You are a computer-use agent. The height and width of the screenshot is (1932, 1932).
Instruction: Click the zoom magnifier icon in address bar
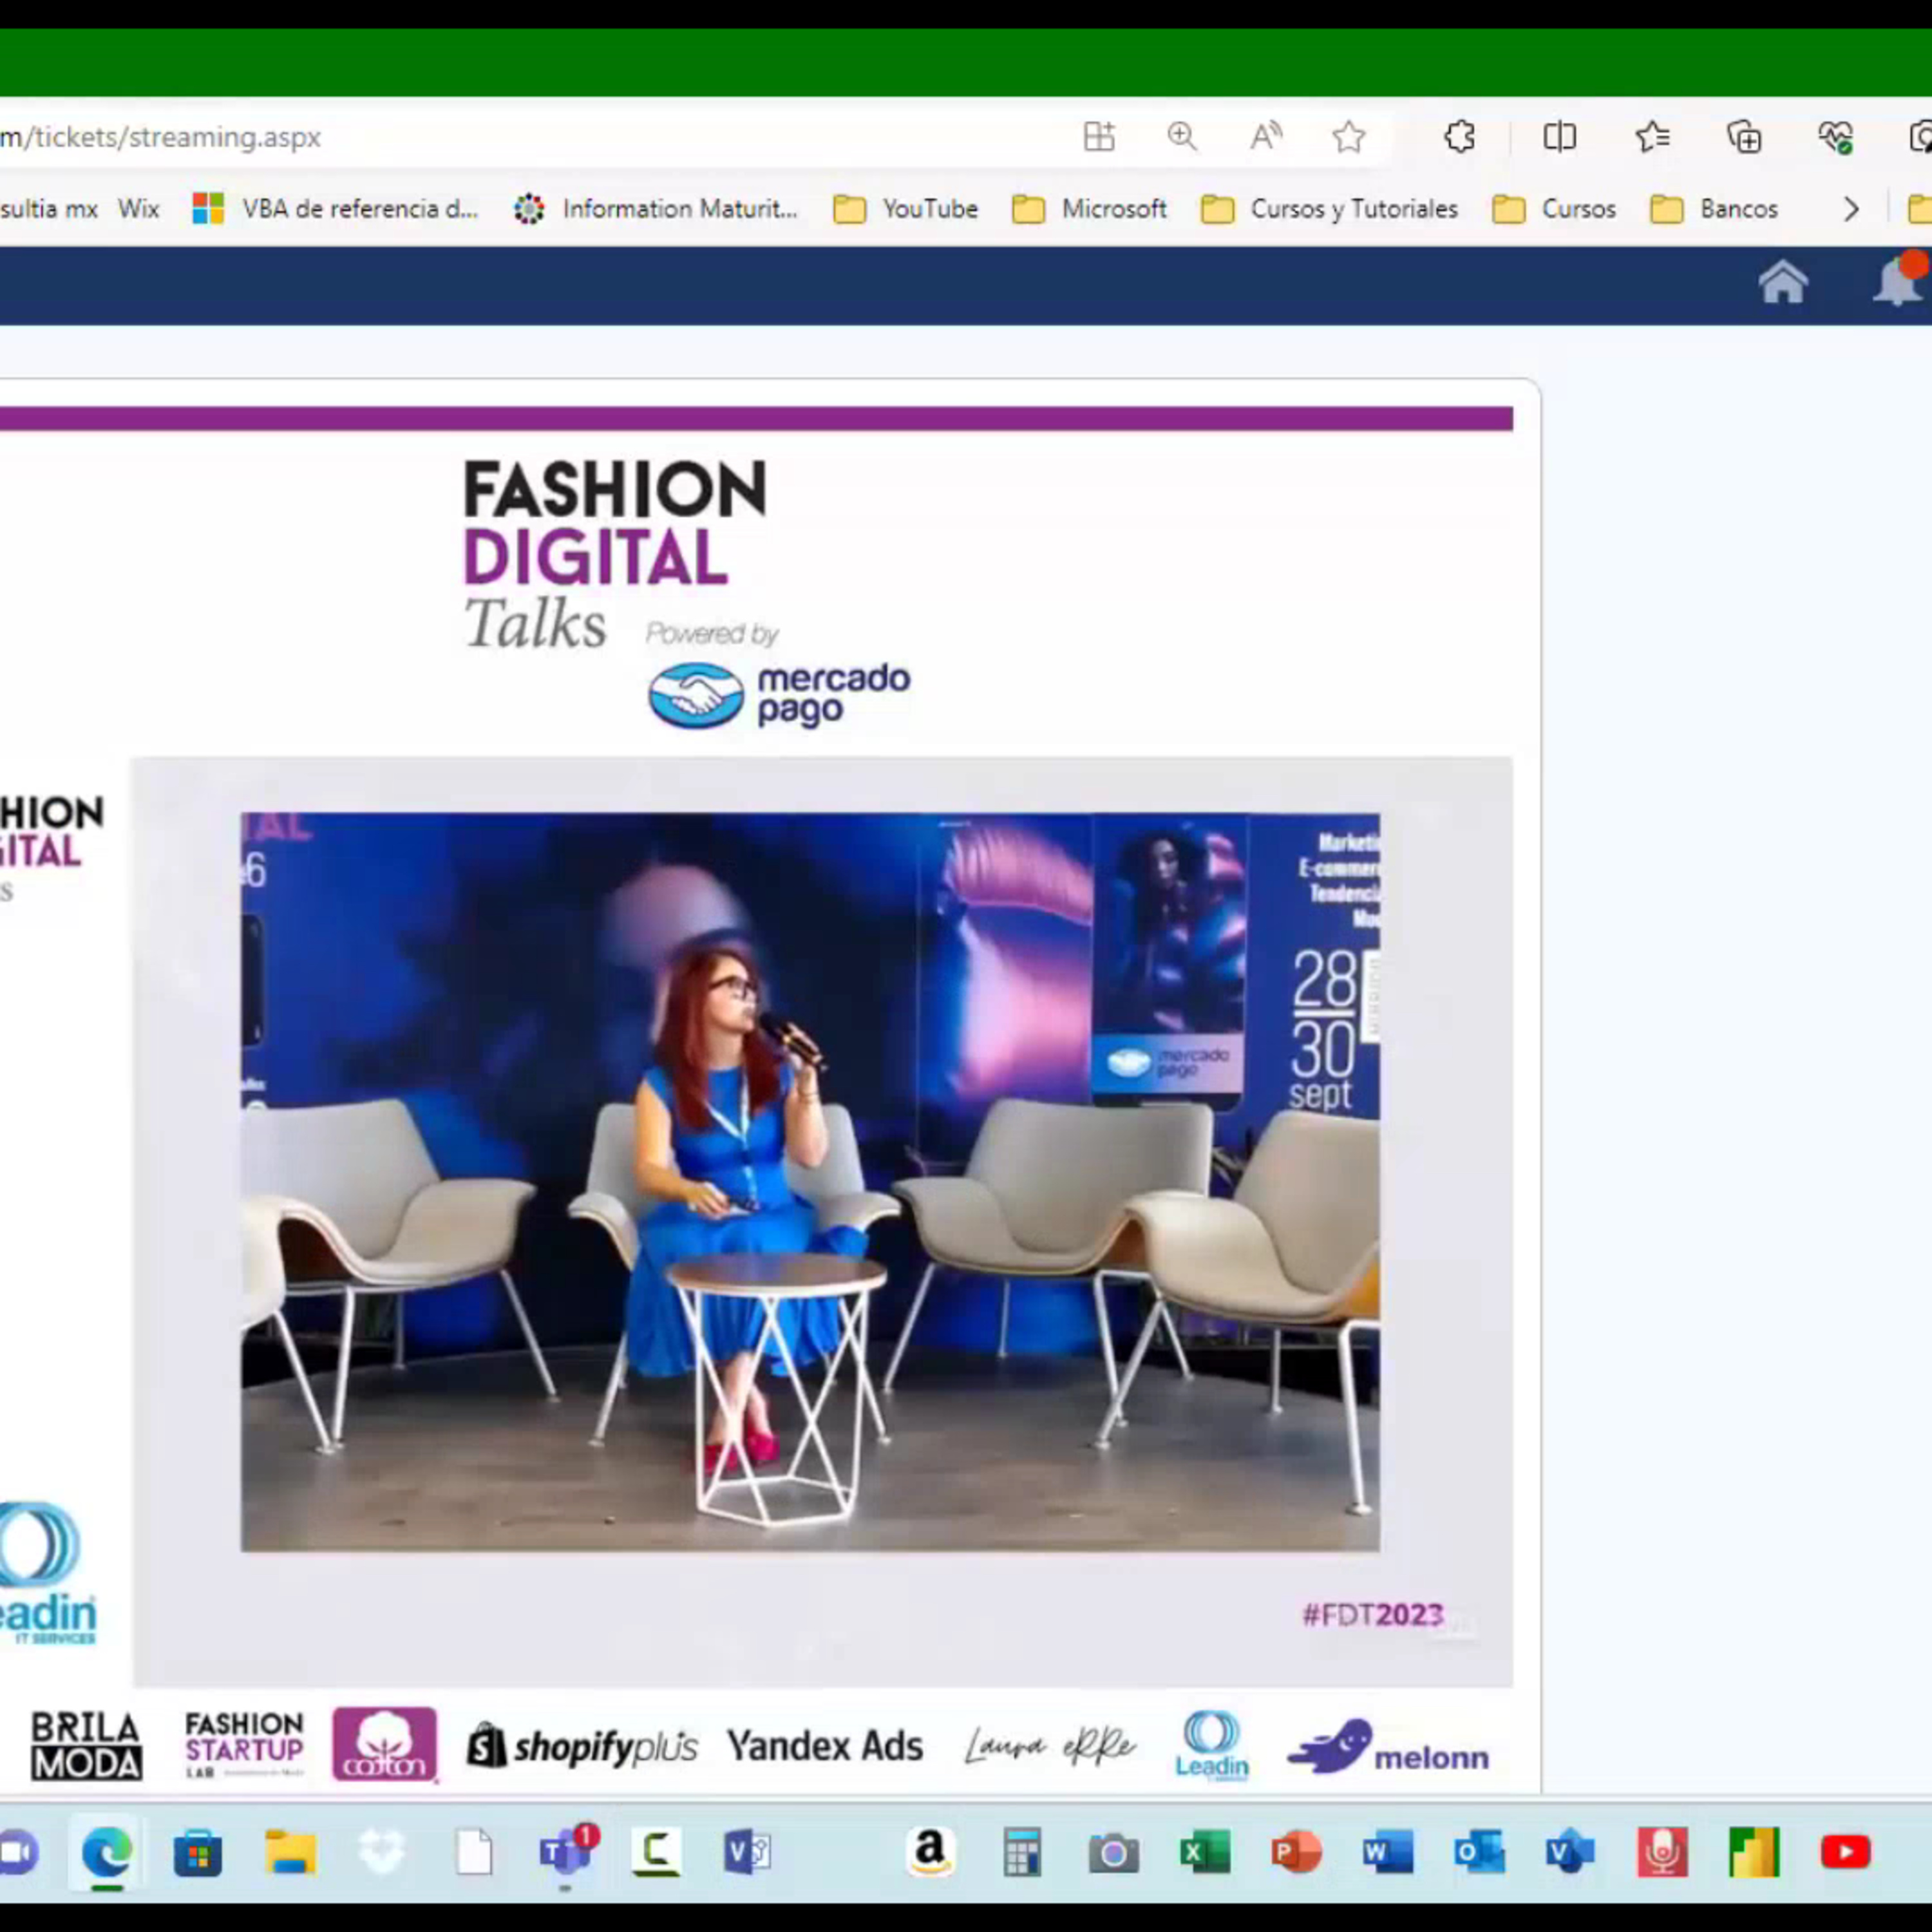point(1182,136)
